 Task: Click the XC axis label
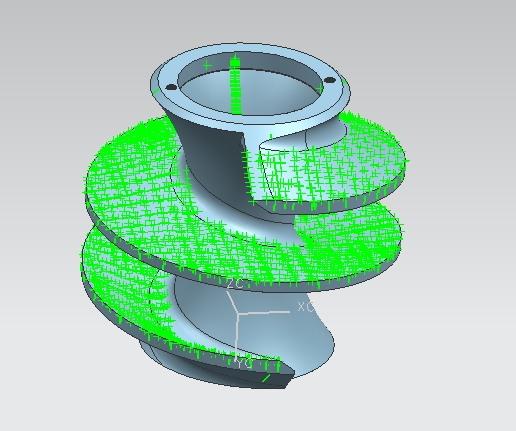click(305, 307)
